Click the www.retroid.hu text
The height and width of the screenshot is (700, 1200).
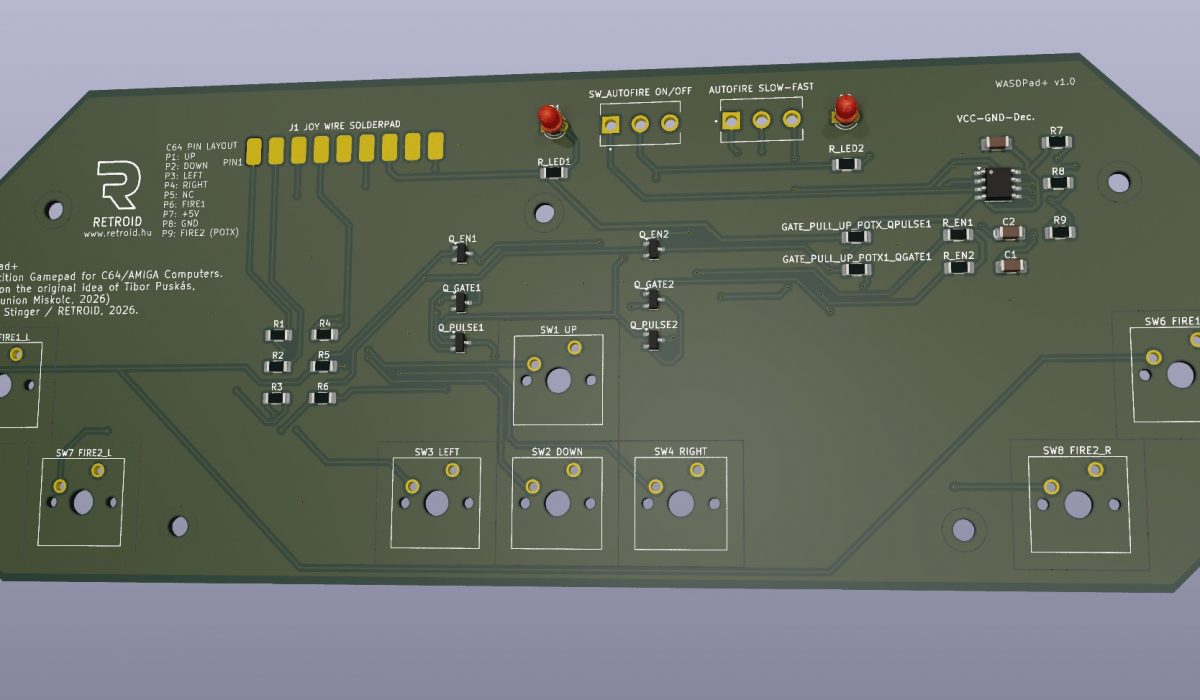click(x=118, y=233)
